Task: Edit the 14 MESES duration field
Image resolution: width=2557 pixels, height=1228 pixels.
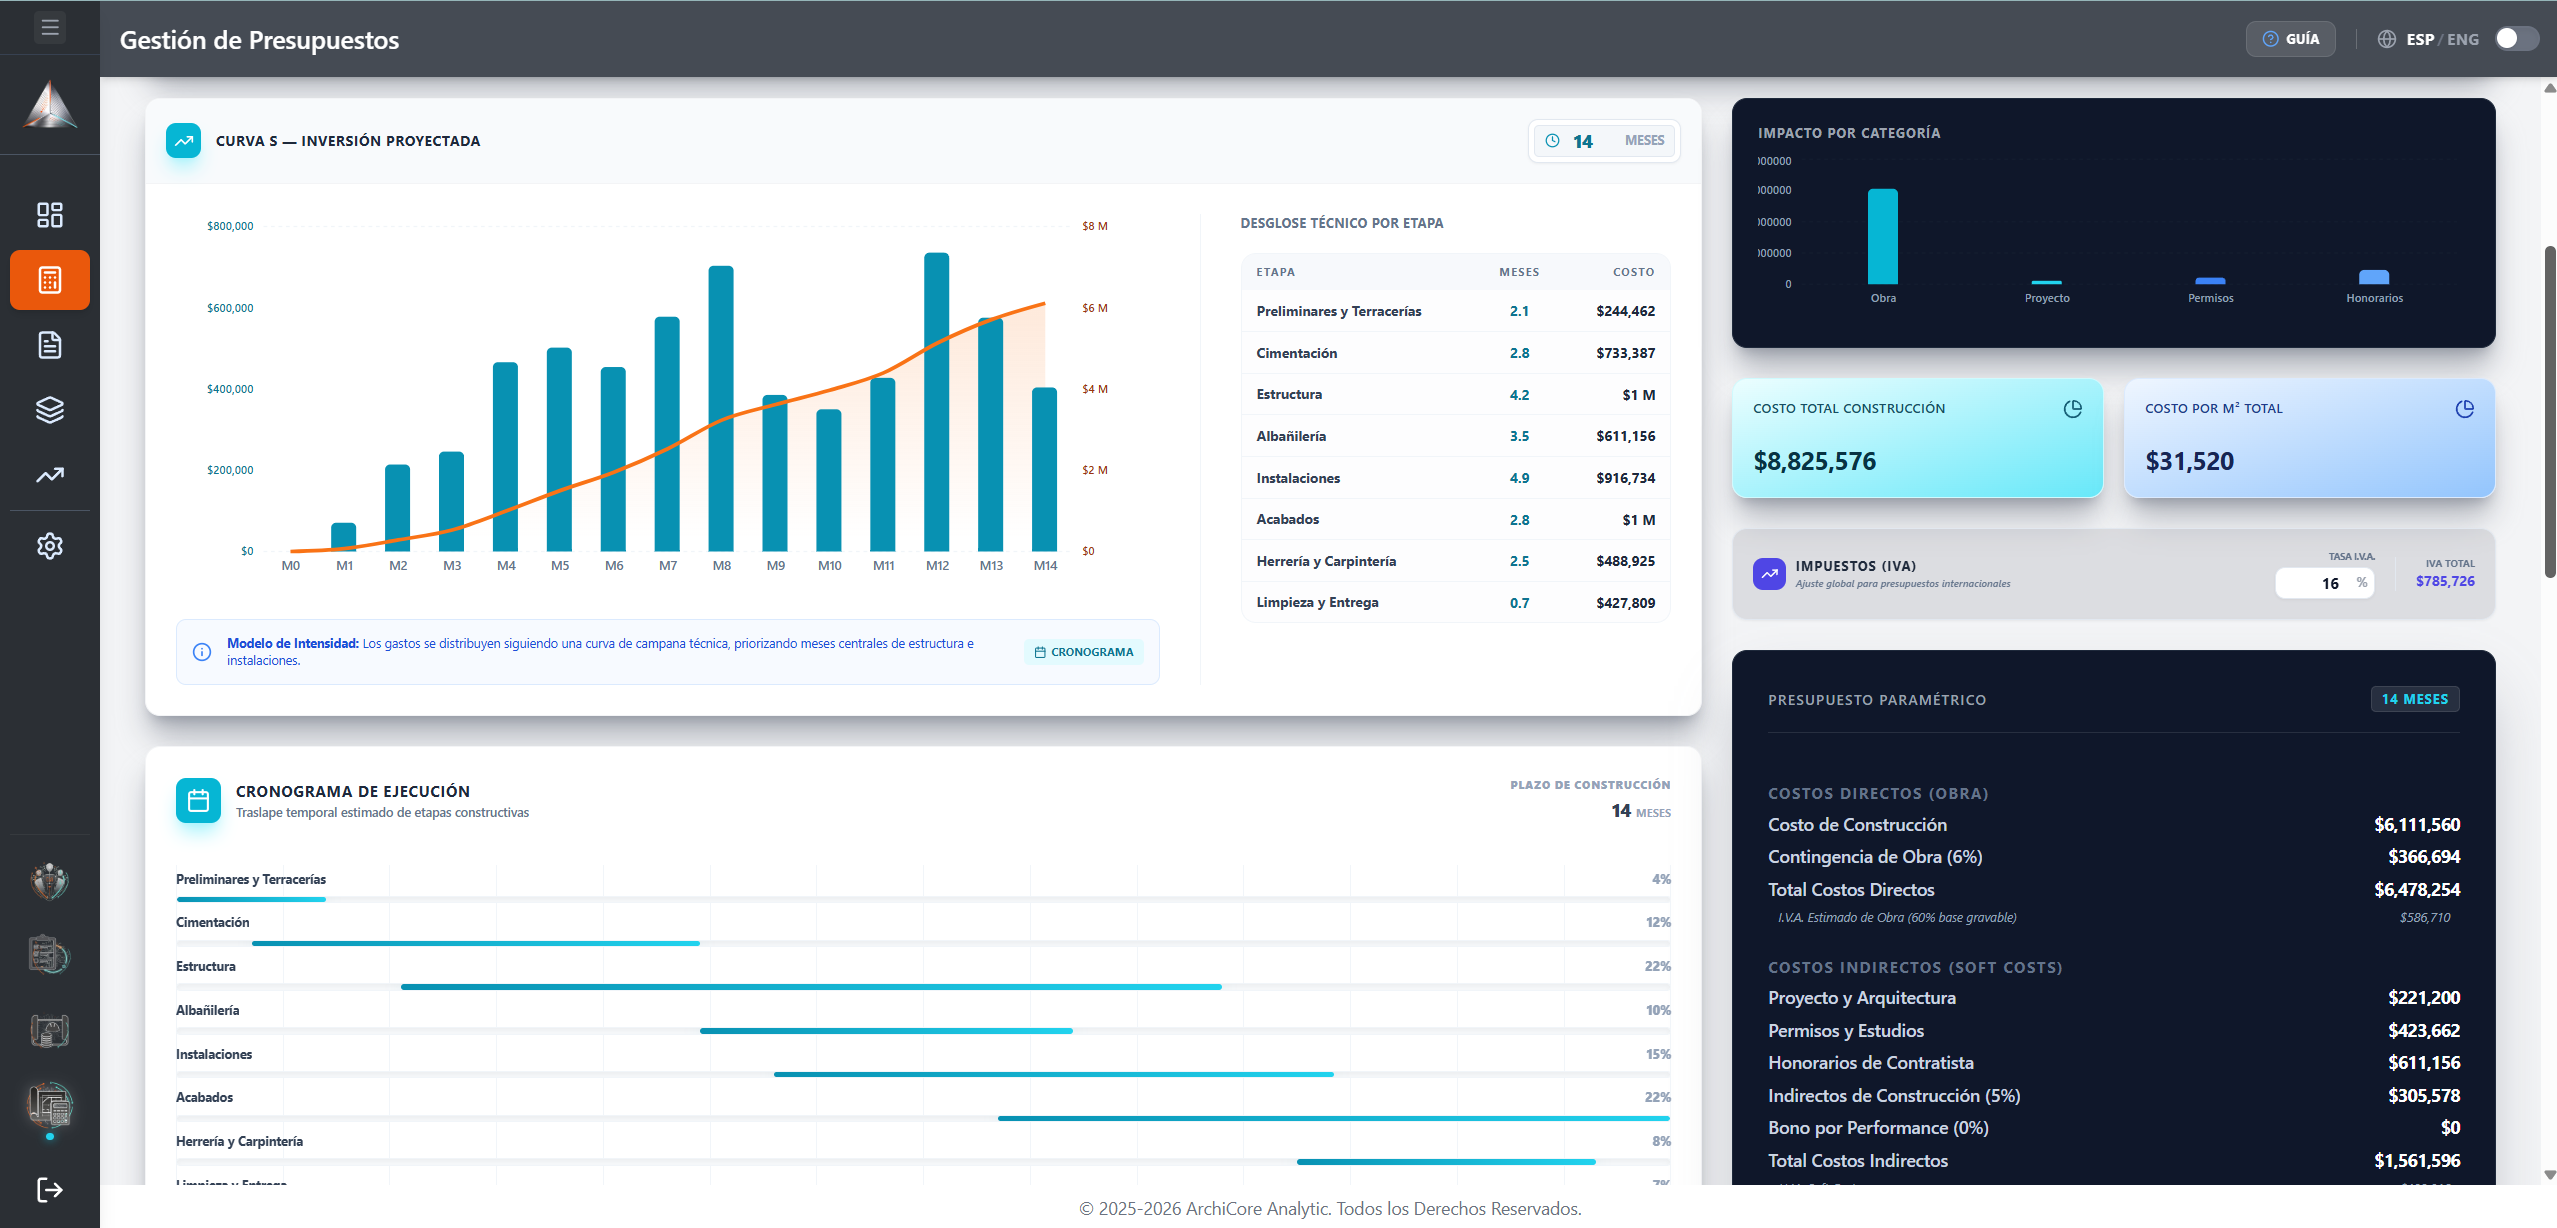Action: (x=1604, y=141)
